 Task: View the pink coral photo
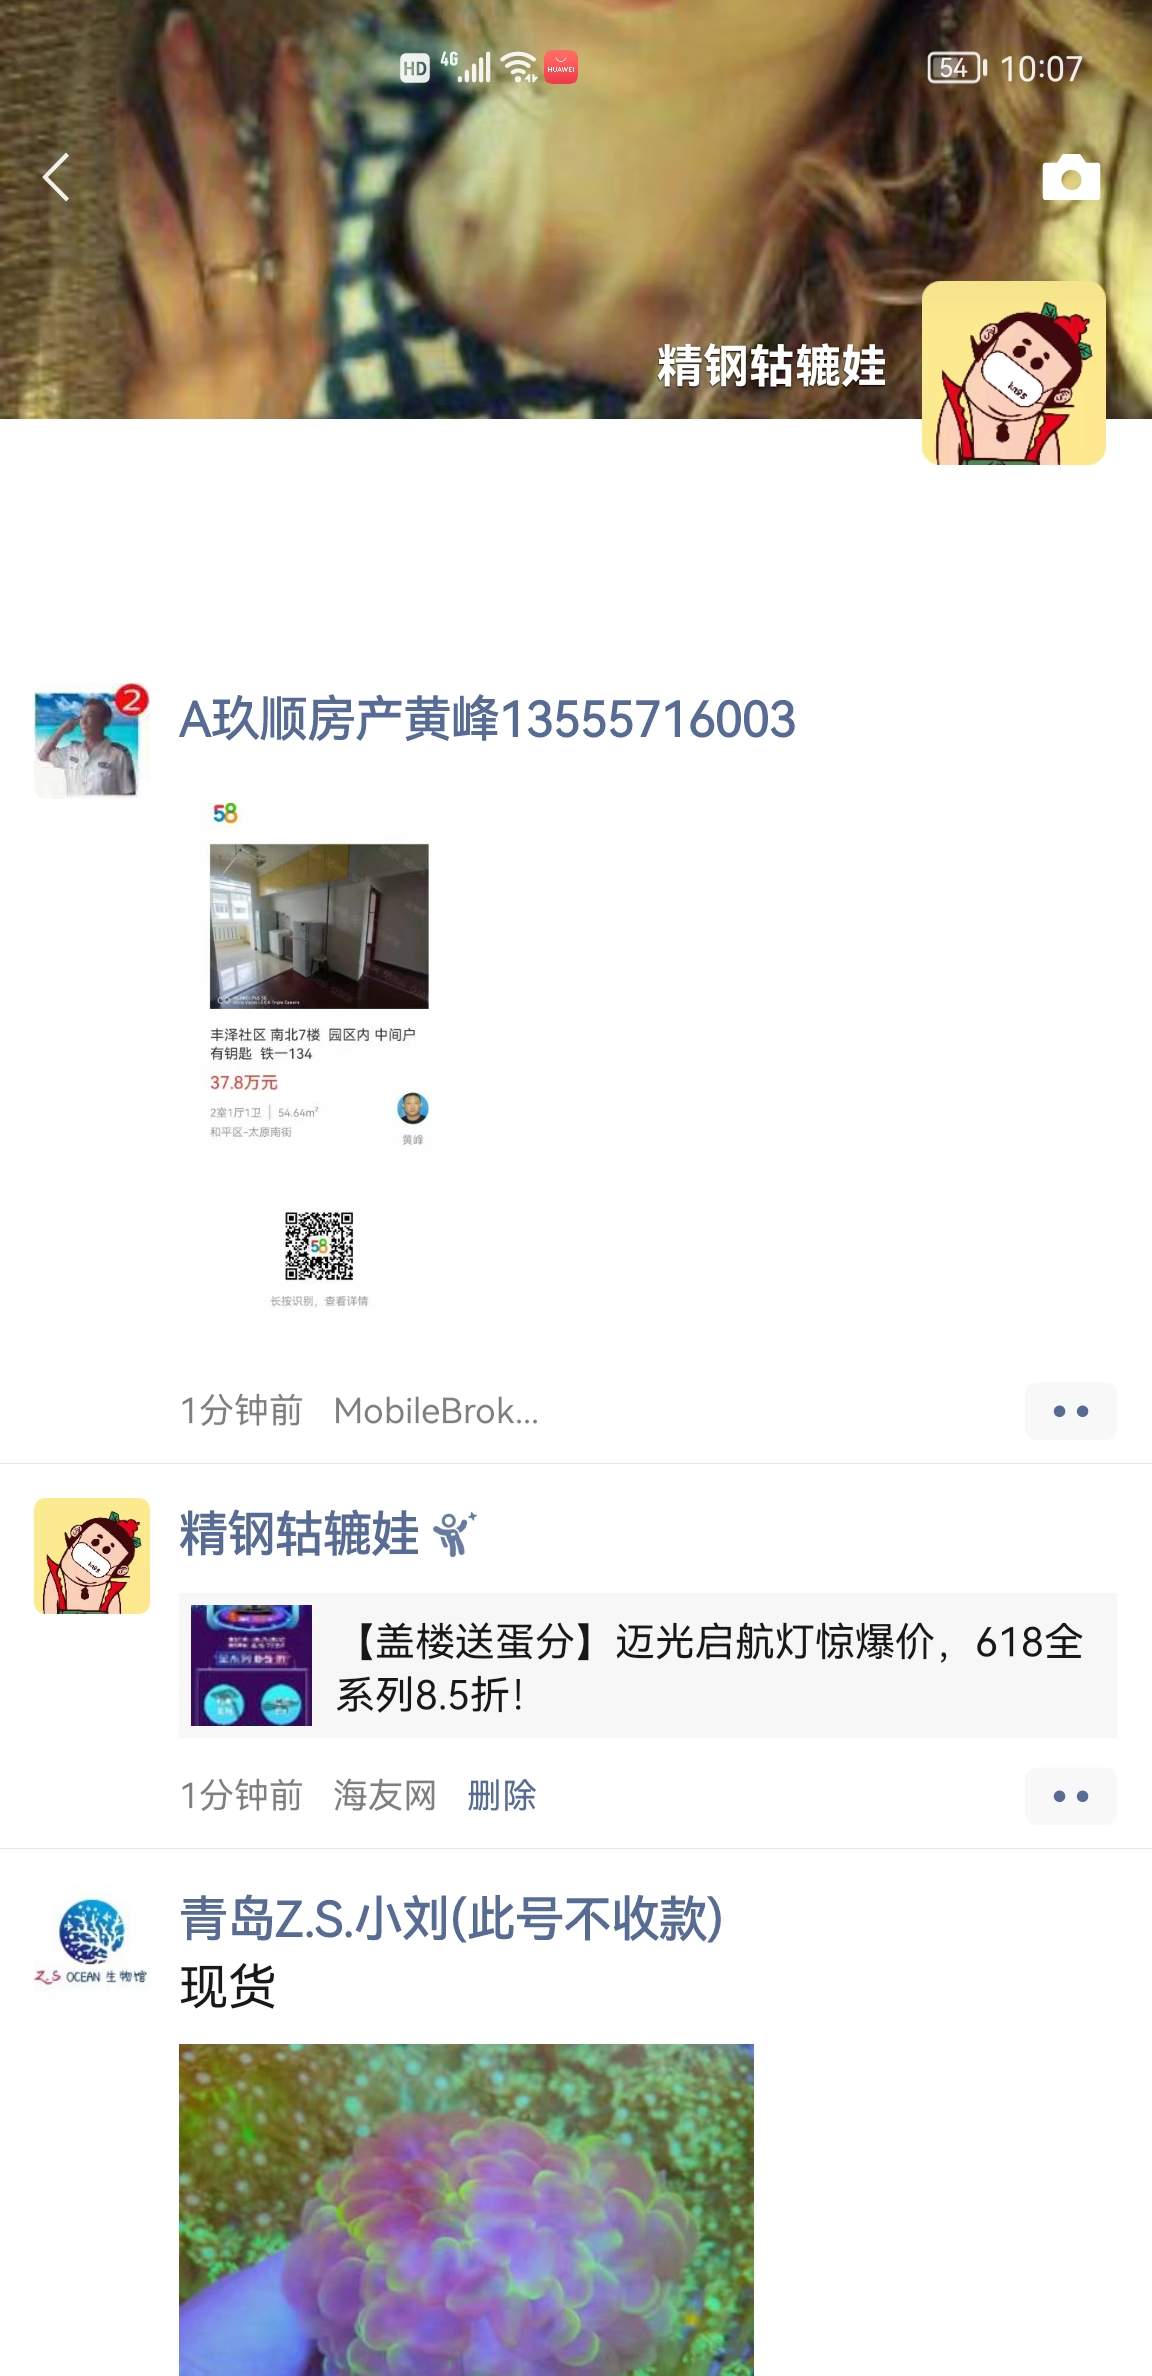(466, 2210)
